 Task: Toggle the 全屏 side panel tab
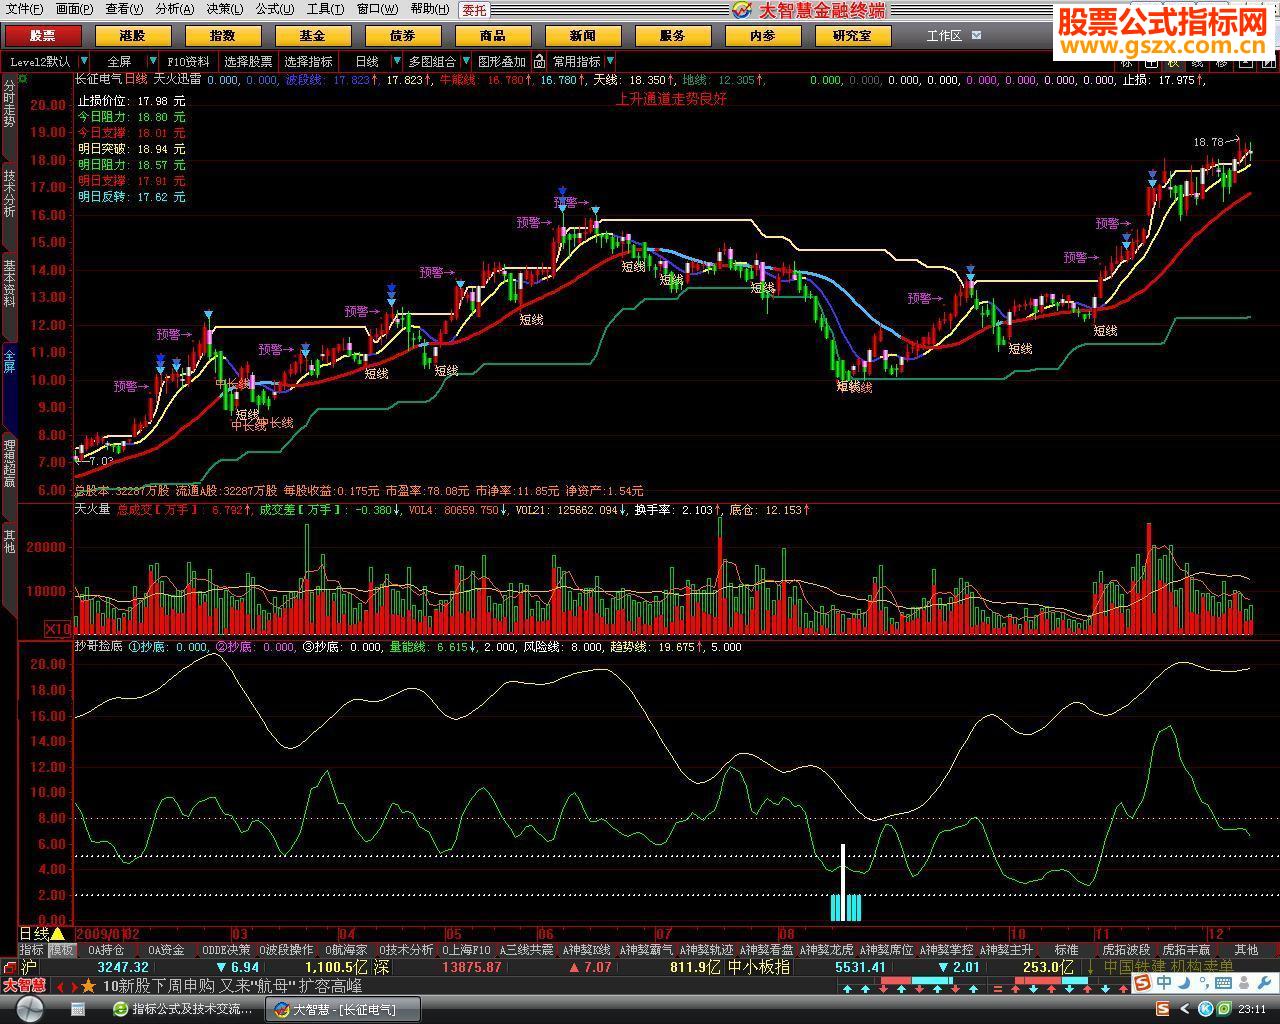pyautogui.click(x=9, y=360)
